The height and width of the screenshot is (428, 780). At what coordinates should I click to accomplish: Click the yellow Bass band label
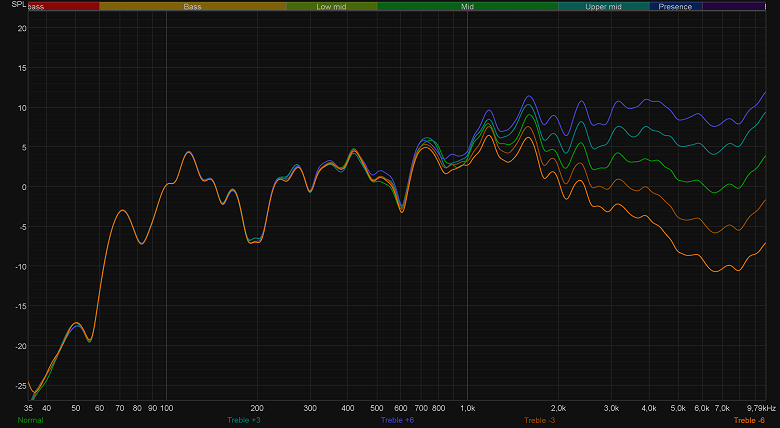click(193, 6)
